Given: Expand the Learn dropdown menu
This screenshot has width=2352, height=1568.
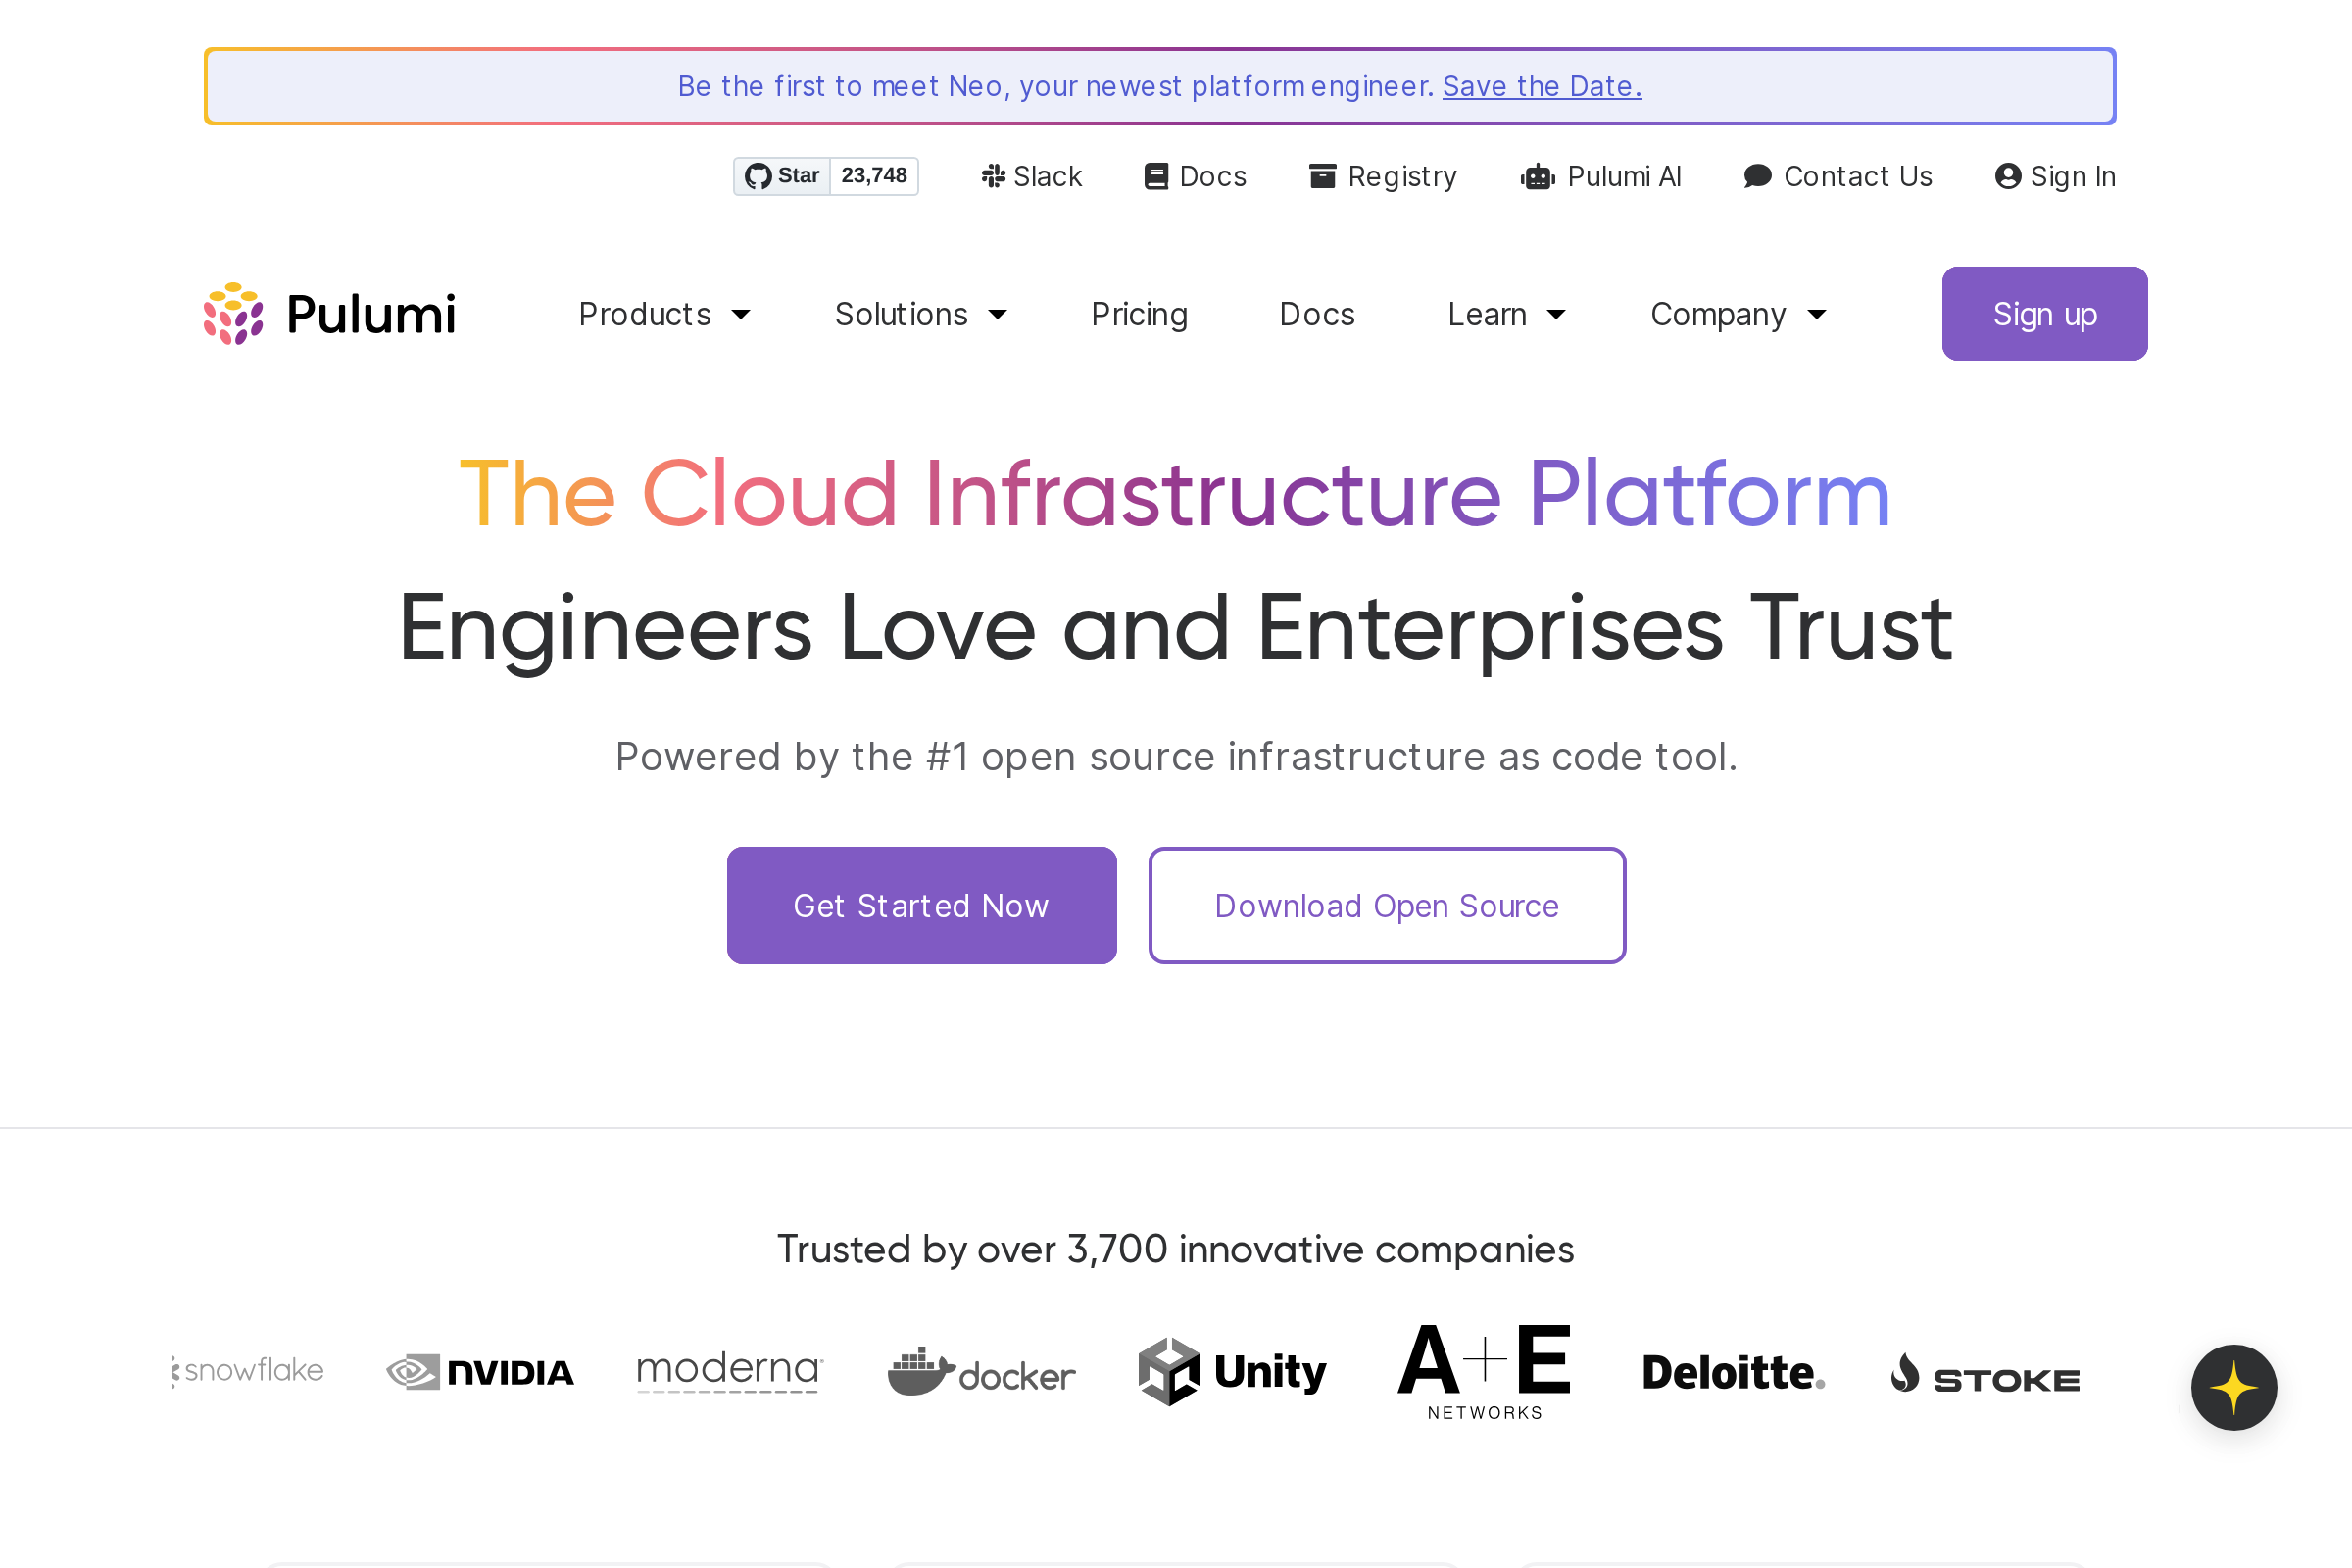Looking at the screenshot, I should [x=1506, y=314].
